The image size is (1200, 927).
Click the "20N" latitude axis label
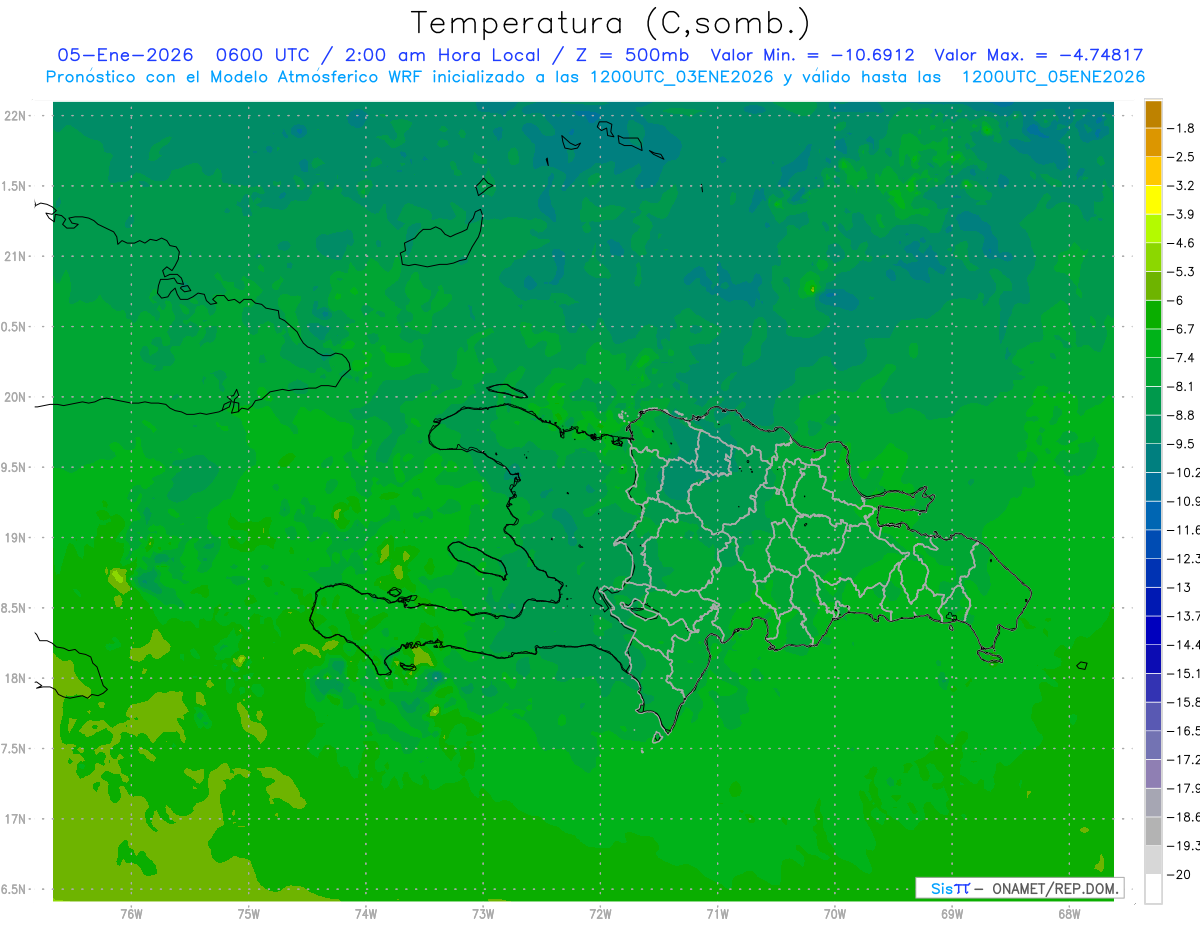tap(16, 397)
